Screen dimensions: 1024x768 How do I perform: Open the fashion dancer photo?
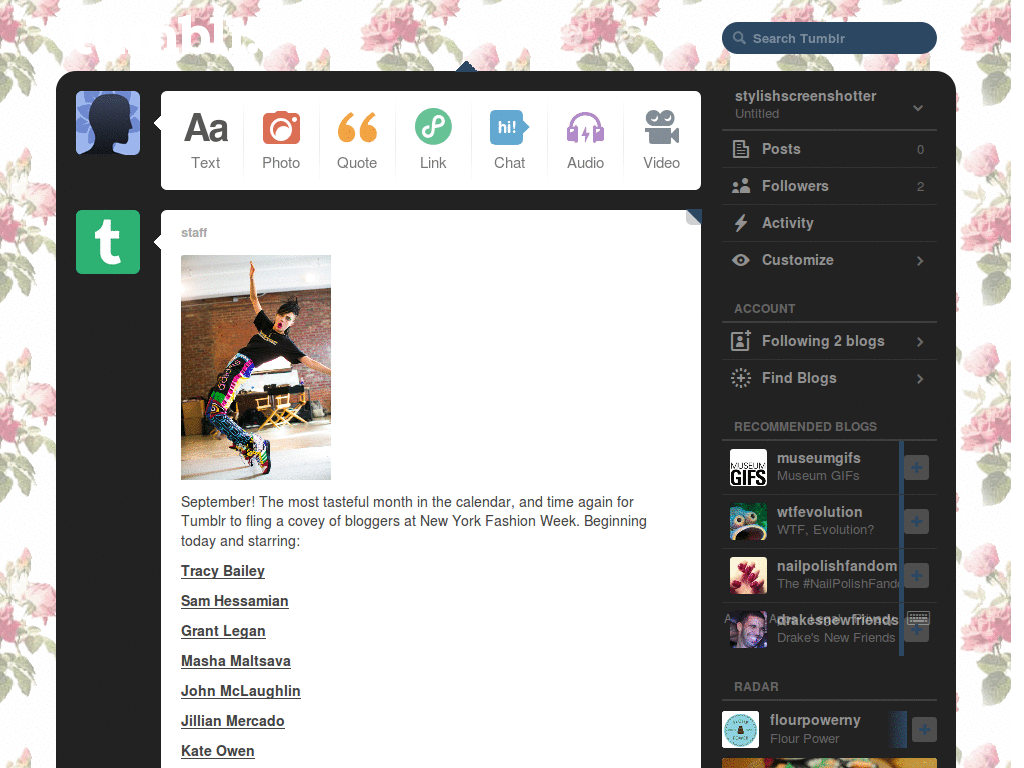256,367
